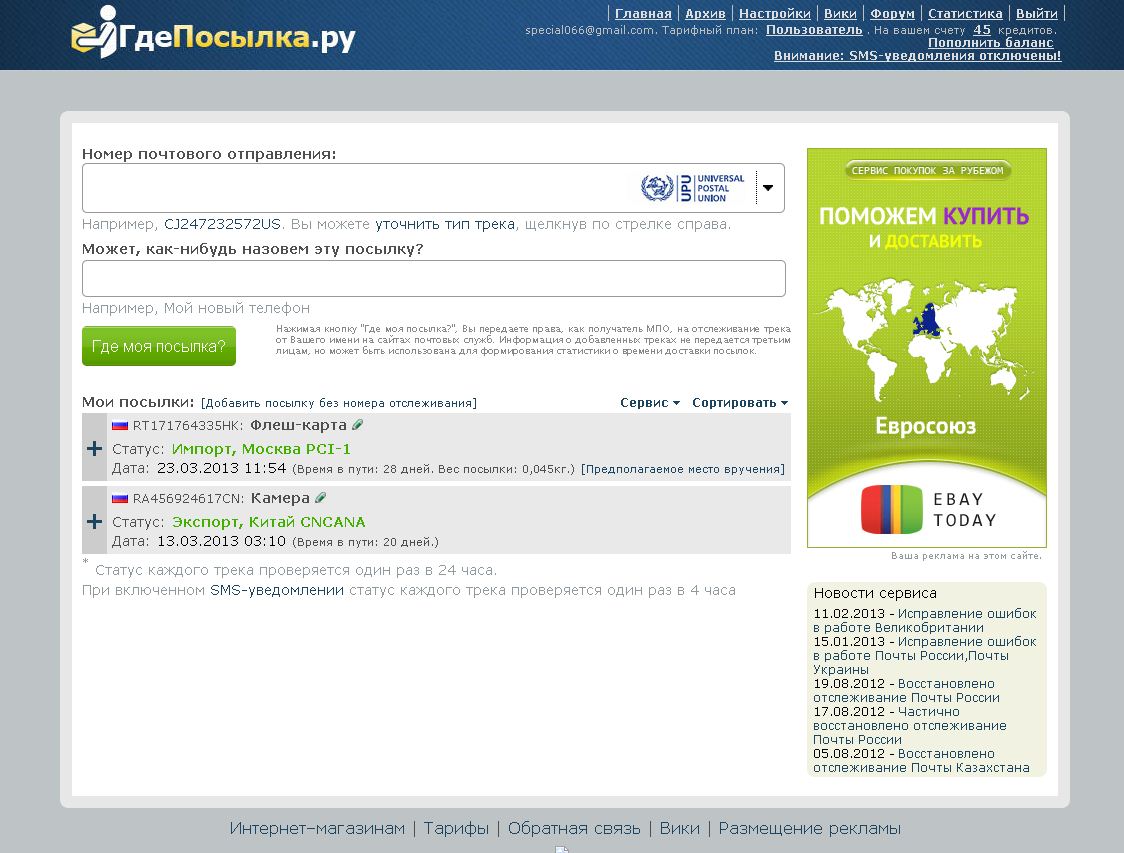The image size is (1124, 853).
Task: Open the Настройки menu item
Action: coord(775,14)
